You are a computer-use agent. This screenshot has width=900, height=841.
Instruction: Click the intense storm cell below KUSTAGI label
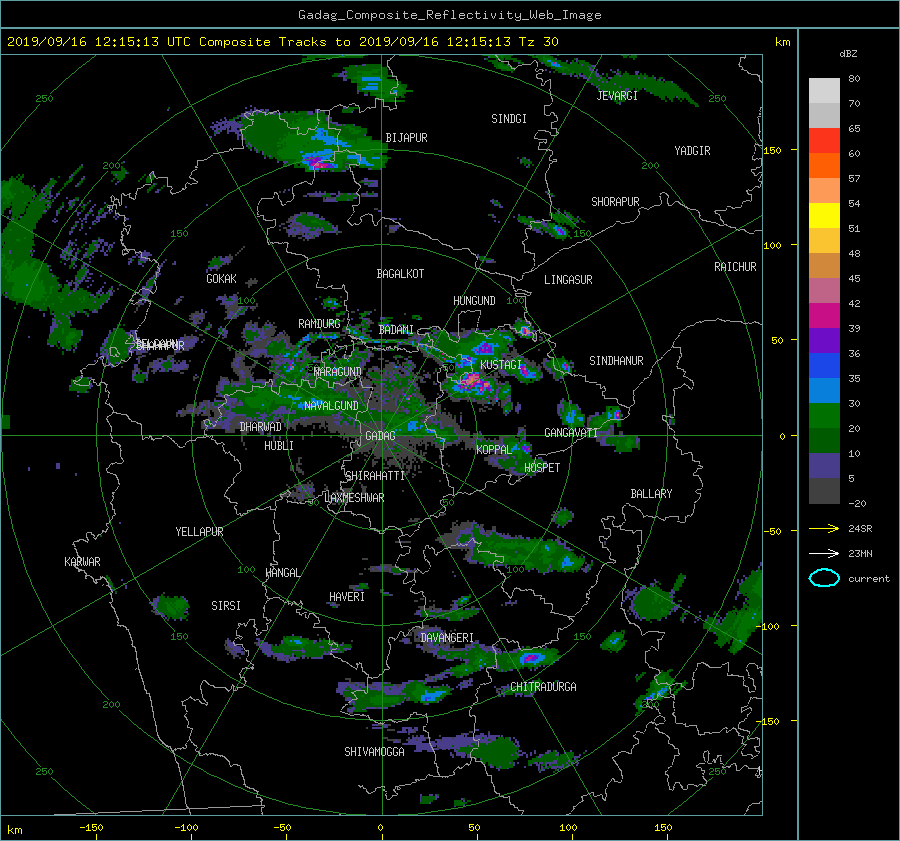pyautogui.click(x=472, y=381)
